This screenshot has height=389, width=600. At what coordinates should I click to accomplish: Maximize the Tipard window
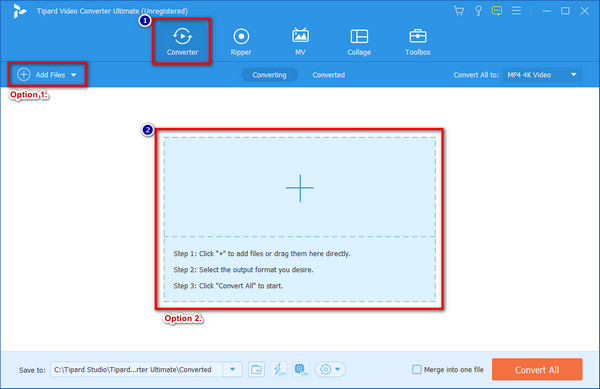click(x=565, y=11)
